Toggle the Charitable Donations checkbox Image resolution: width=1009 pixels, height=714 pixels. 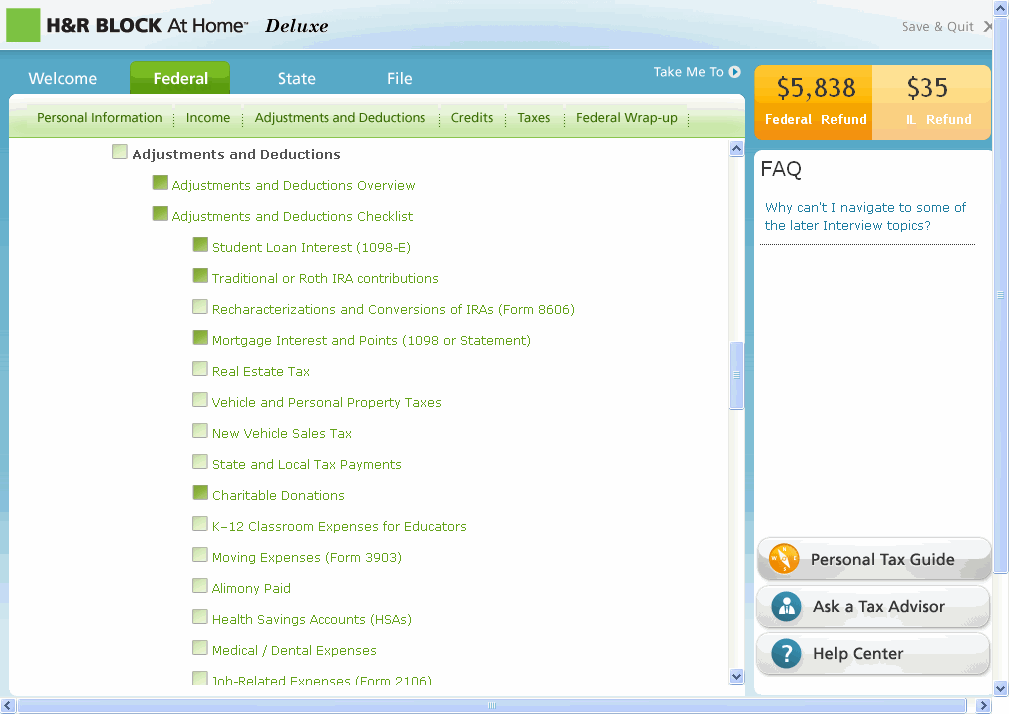point(200,493)
